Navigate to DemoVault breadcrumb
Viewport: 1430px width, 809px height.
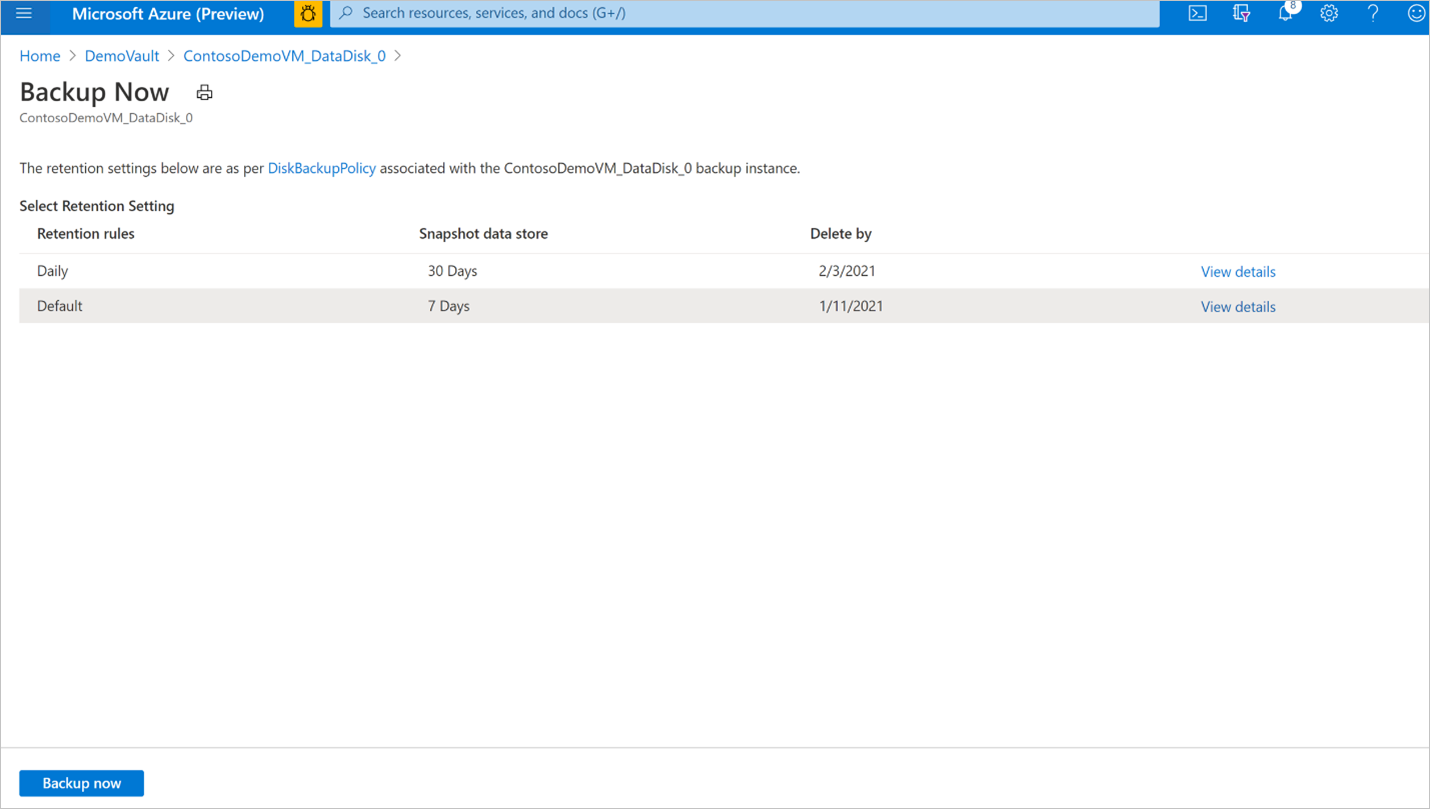point(122,56)
